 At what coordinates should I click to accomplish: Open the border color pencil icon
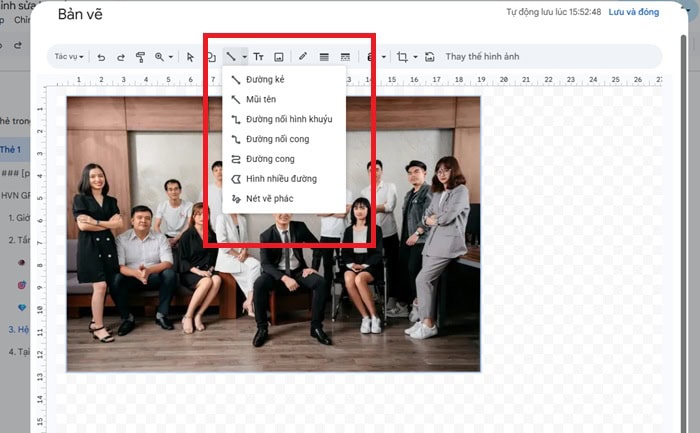click(x=303, y=56)
